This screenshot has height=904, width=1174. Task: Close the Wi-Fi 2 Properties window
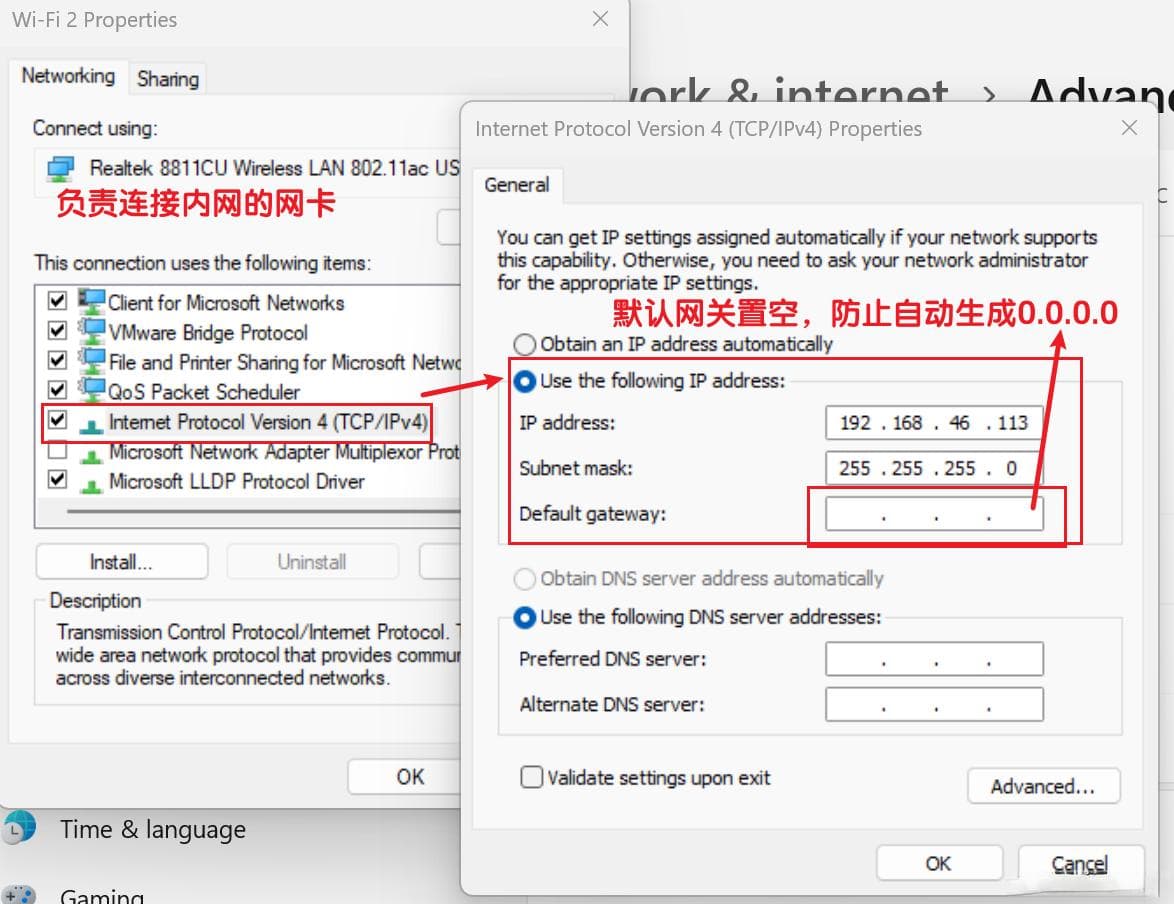click(x=600, y=19)
